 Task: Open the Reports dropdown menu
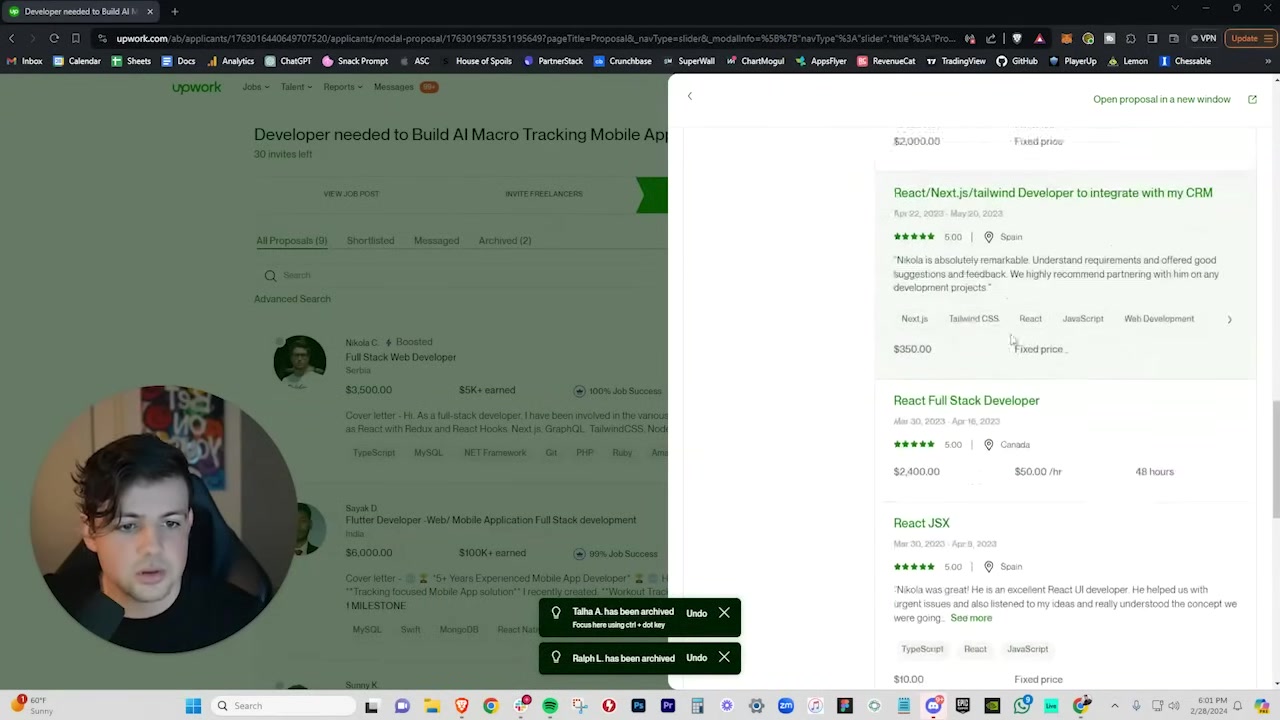(342, 87)
